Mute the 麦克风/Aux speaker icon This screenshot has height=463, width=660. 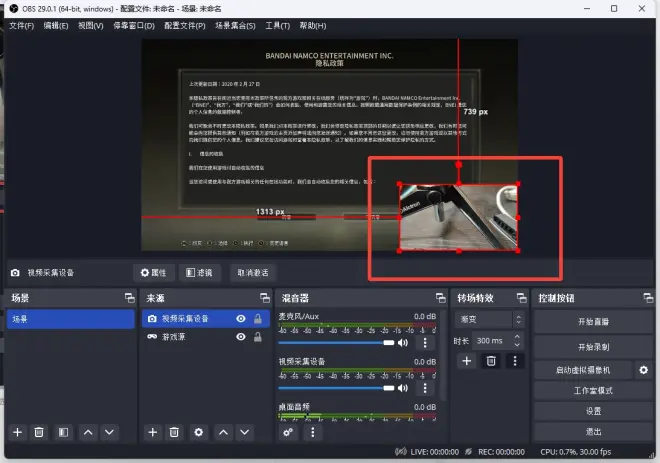pyautogui.click(x=402, y=342)
